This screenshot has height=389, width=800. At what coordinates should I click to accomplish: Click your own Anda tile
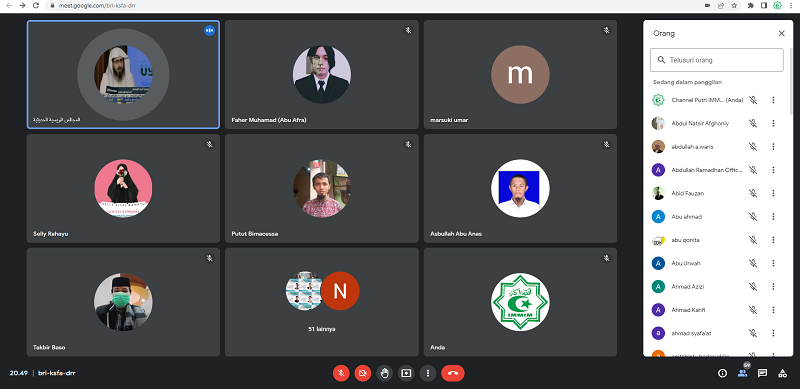tap(520, 302)
